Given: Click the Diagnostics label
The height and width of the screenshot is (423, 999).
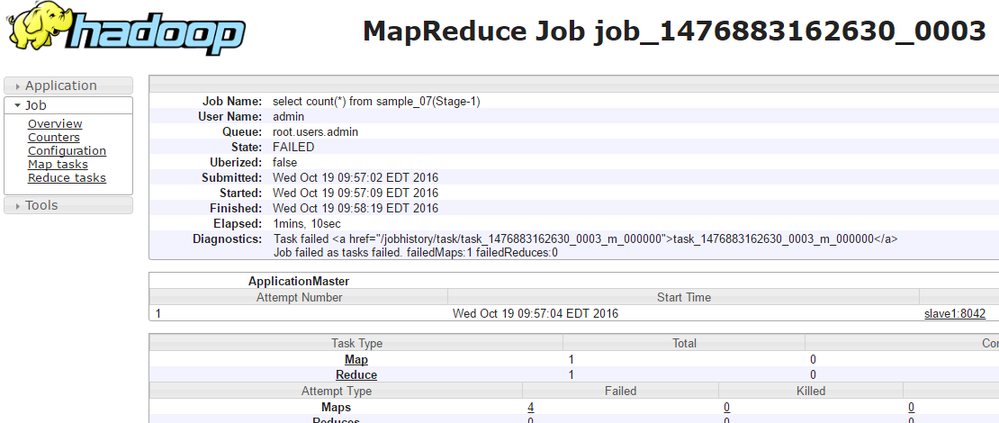Looking at the screenshot, I should pos(227,239).
